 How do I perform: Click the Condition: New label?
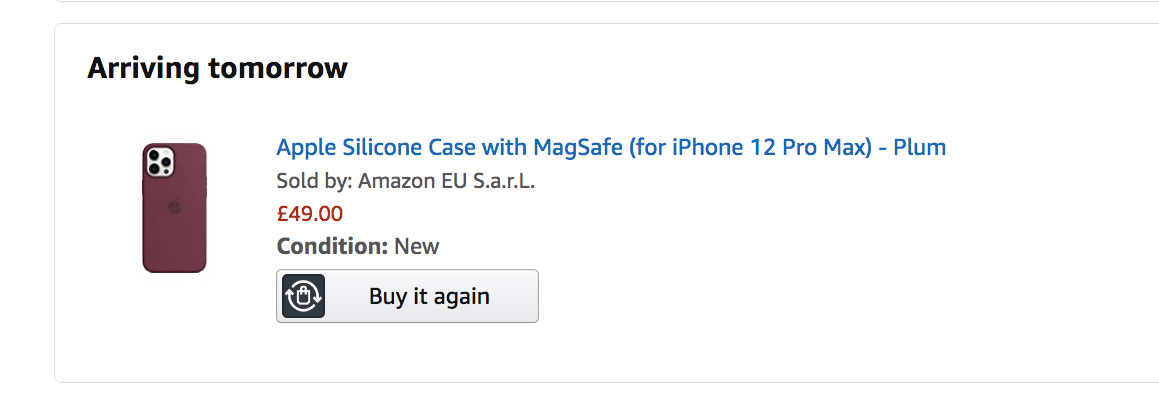pyautogui.click(x=358, y=246)
